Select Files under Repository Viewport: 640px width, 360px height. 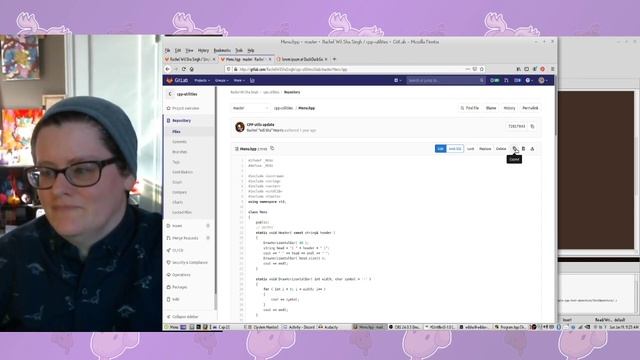click(176, 131)
